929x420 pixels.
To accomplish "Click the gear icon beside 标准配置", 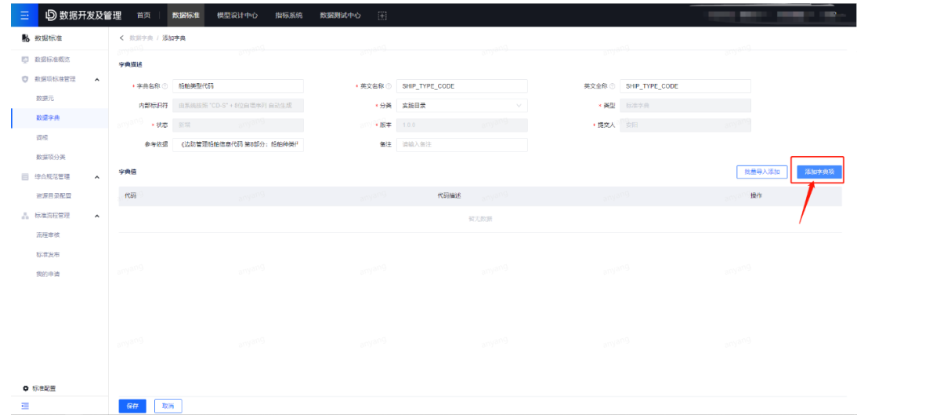I will (25, 389).
